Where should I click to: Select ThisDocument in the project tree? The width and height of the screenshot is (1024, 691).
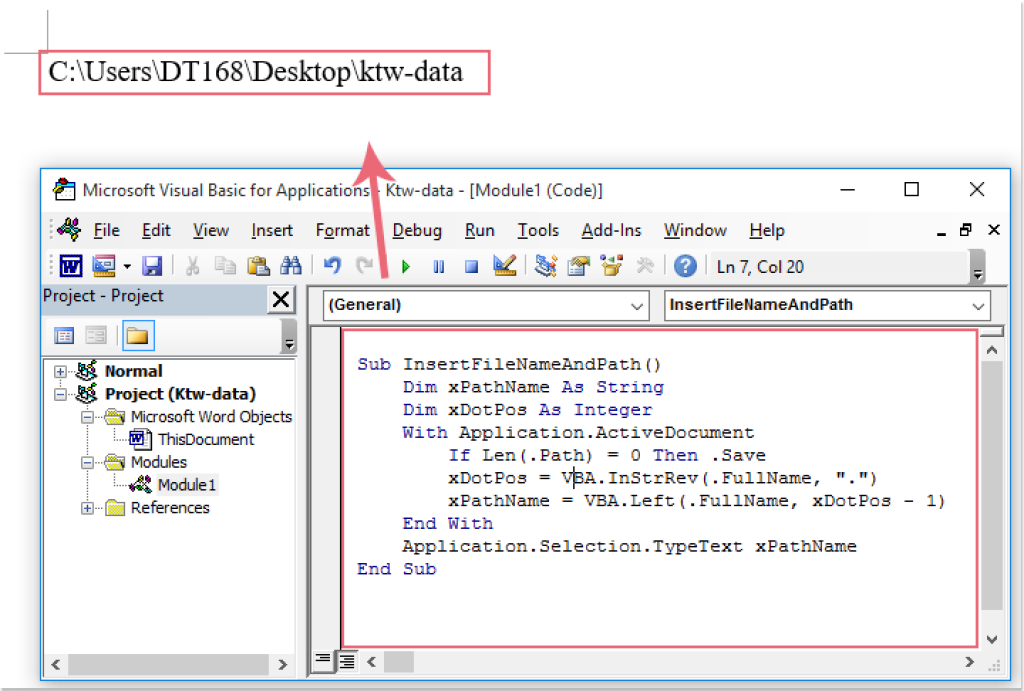point(205,439)
